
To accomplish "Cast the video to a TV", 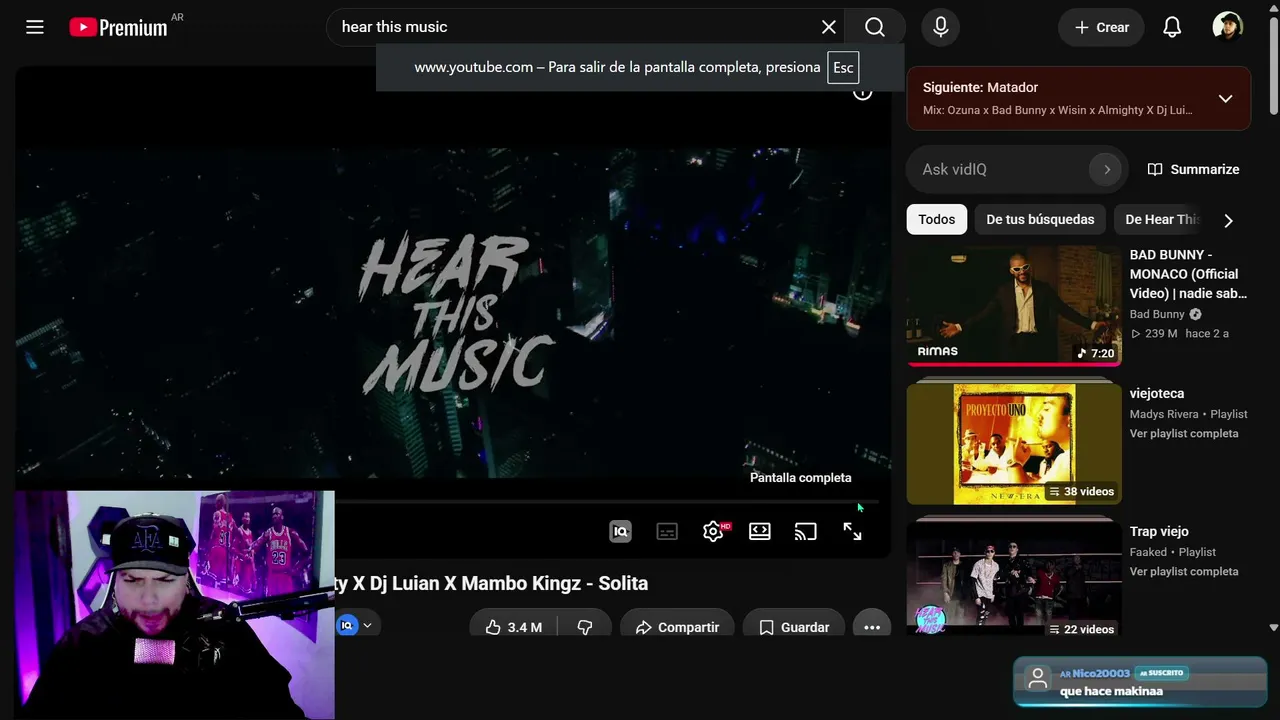I will click(x=806, y=532).
